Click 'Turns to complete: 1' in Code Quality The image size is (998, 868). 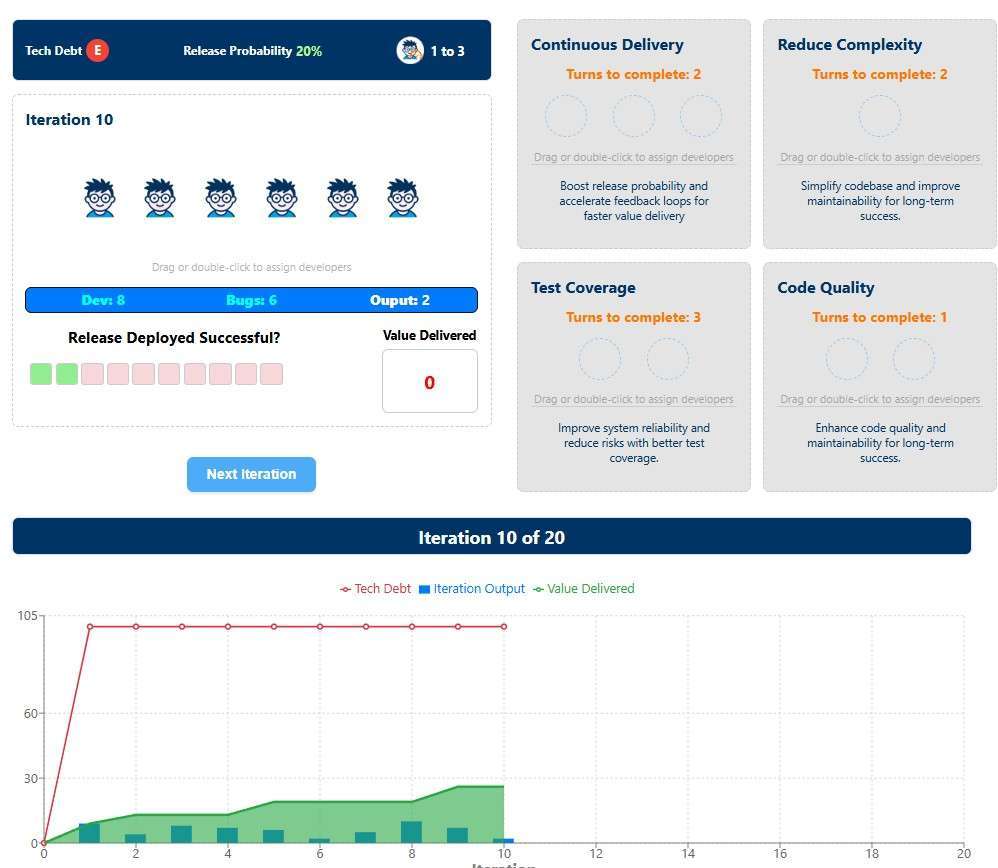click(880, 317)
